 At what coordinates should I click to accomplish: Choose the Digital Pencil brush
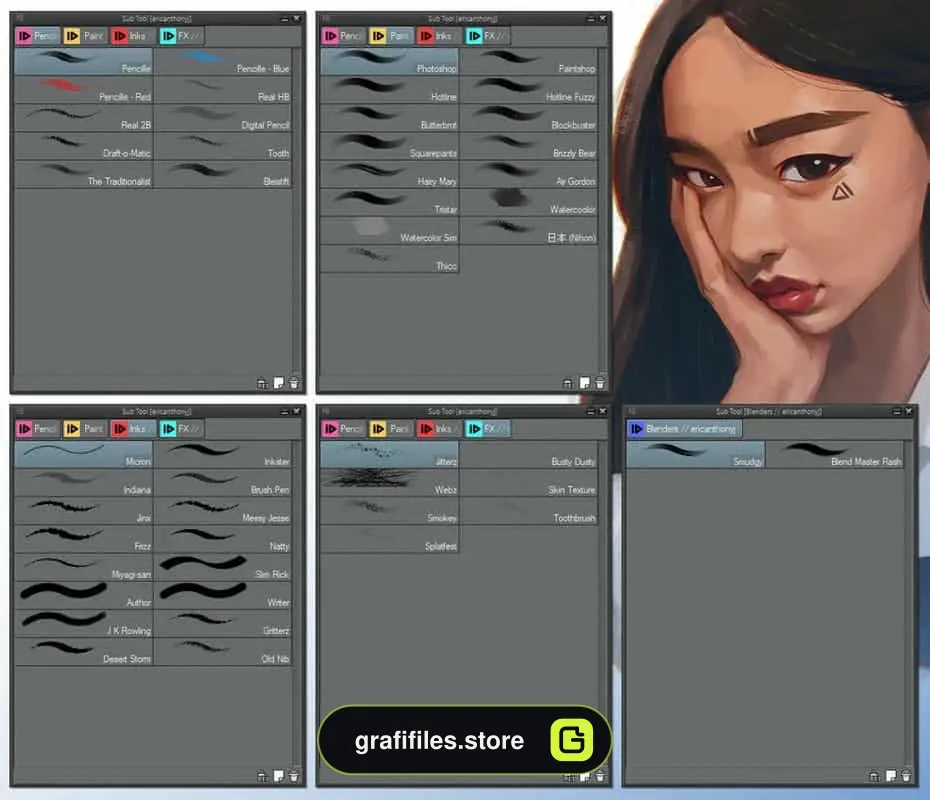click(223, 118)
